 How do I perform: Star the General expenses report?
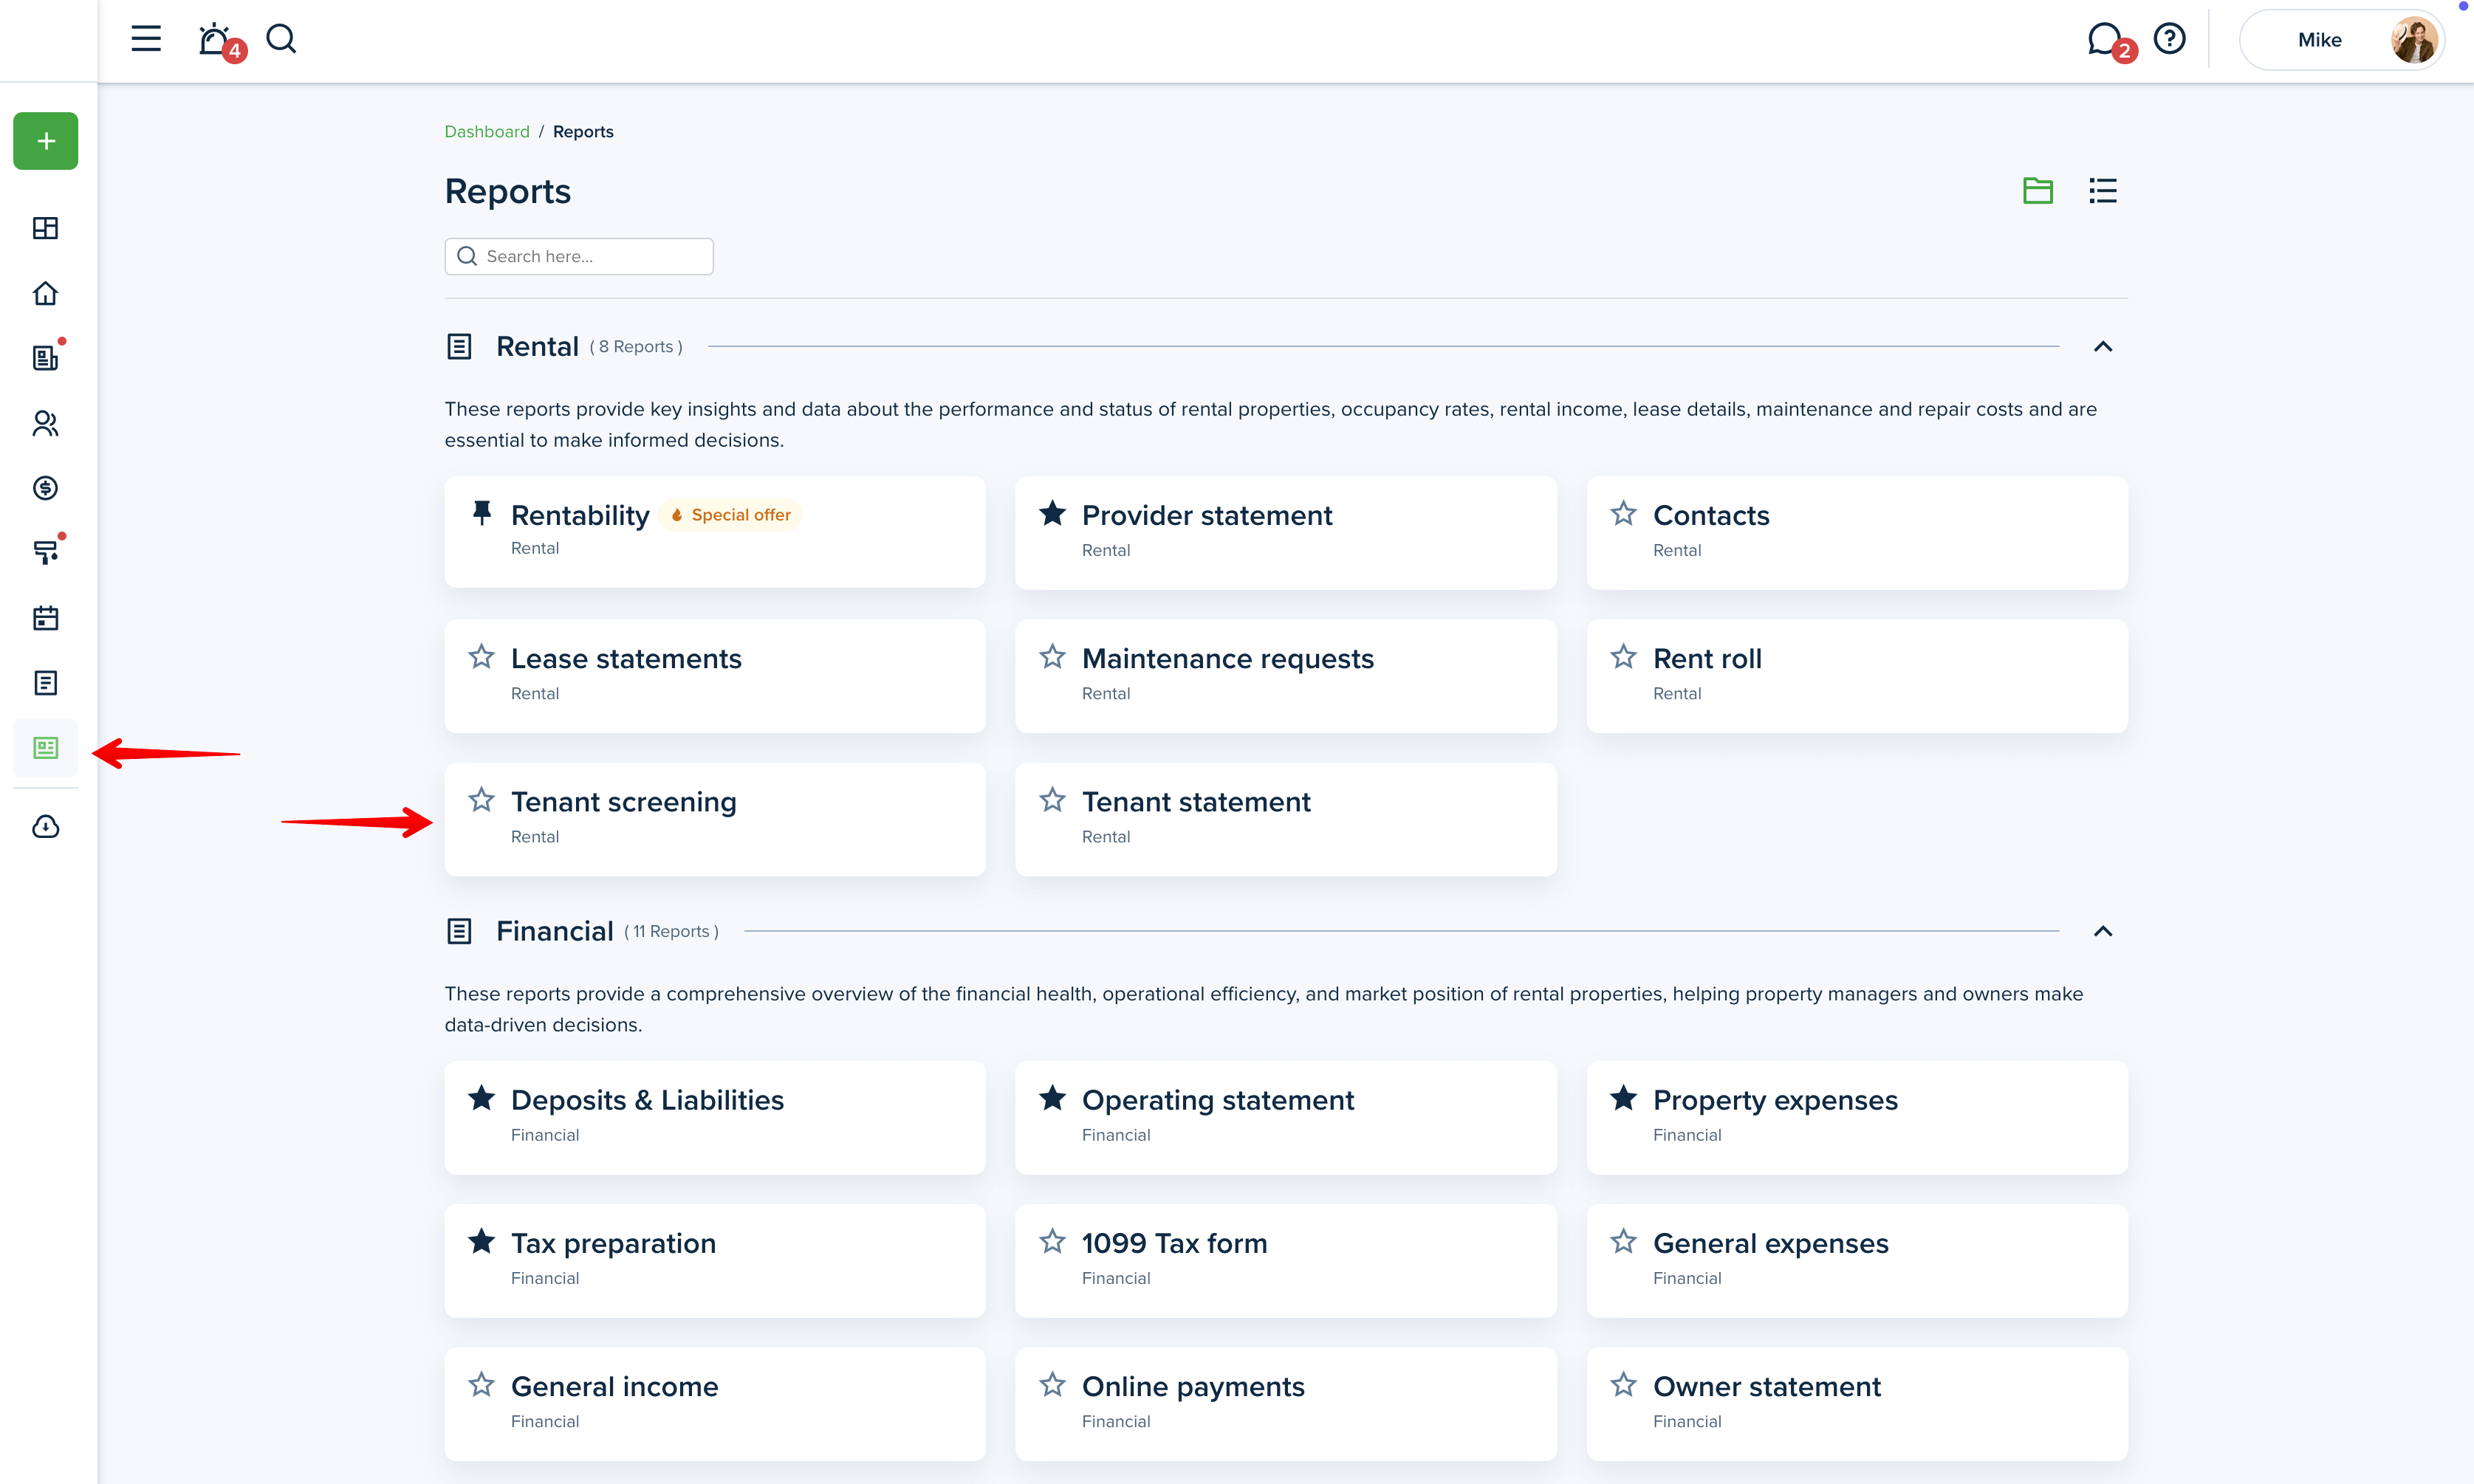(1623, 1242)
